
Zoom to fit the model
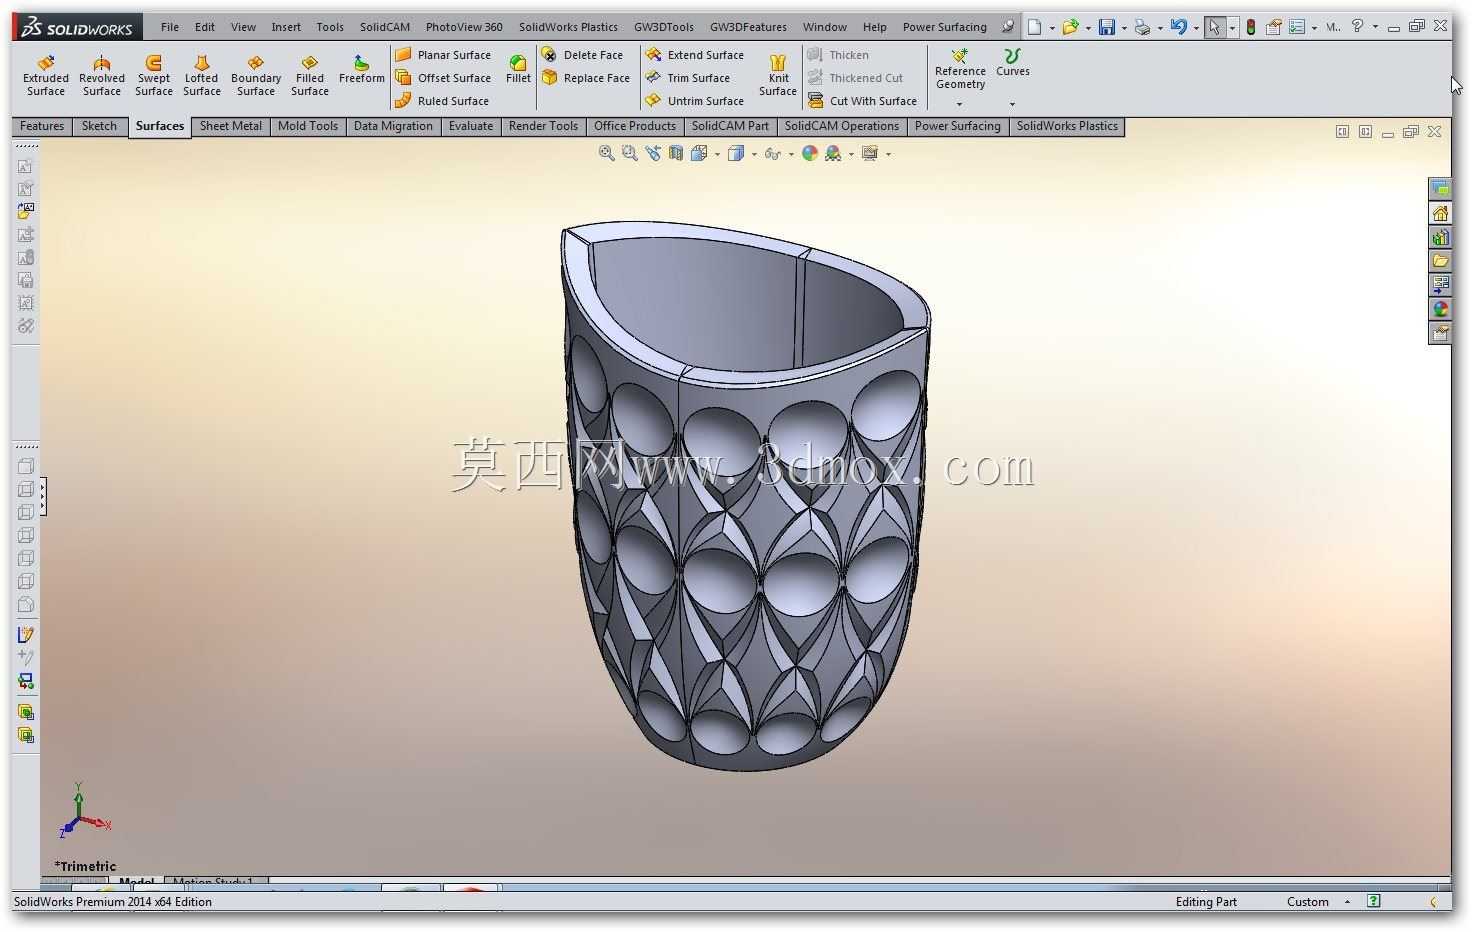click(x=607, y=153)
